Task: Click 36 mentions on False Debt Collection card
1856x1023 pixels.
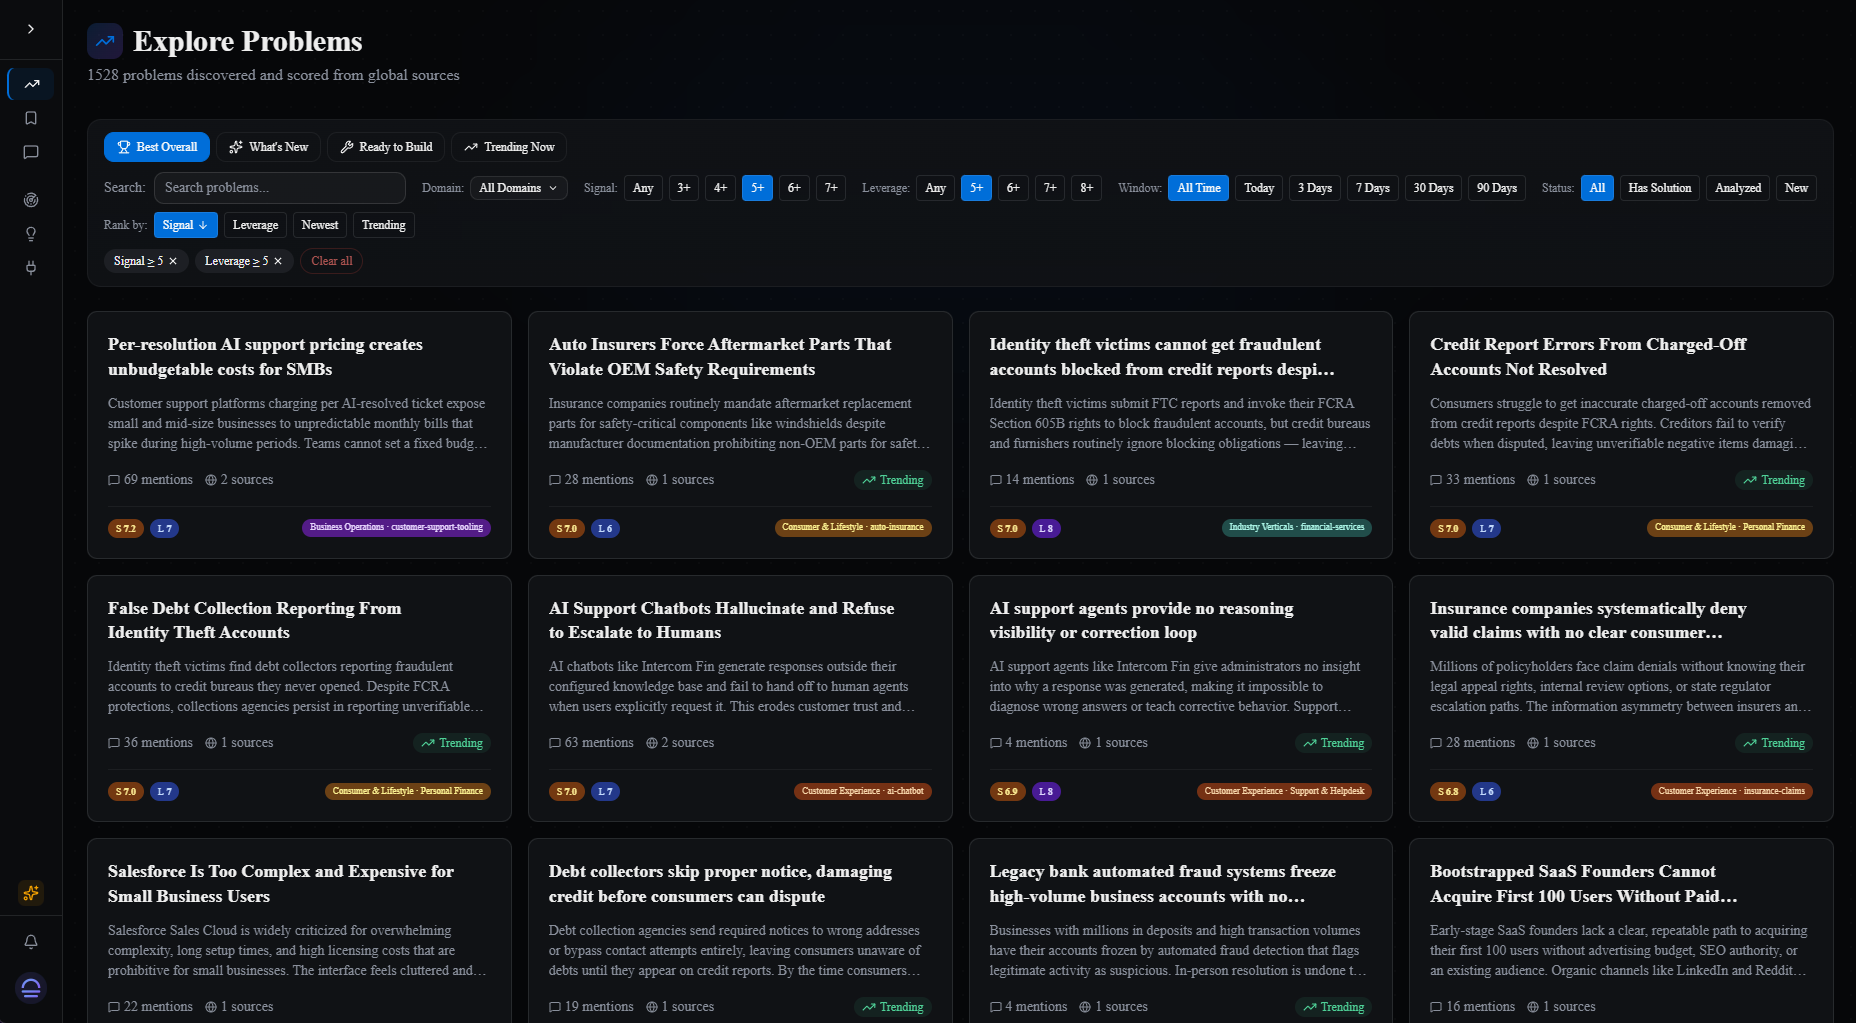Action: pos(150,743)
